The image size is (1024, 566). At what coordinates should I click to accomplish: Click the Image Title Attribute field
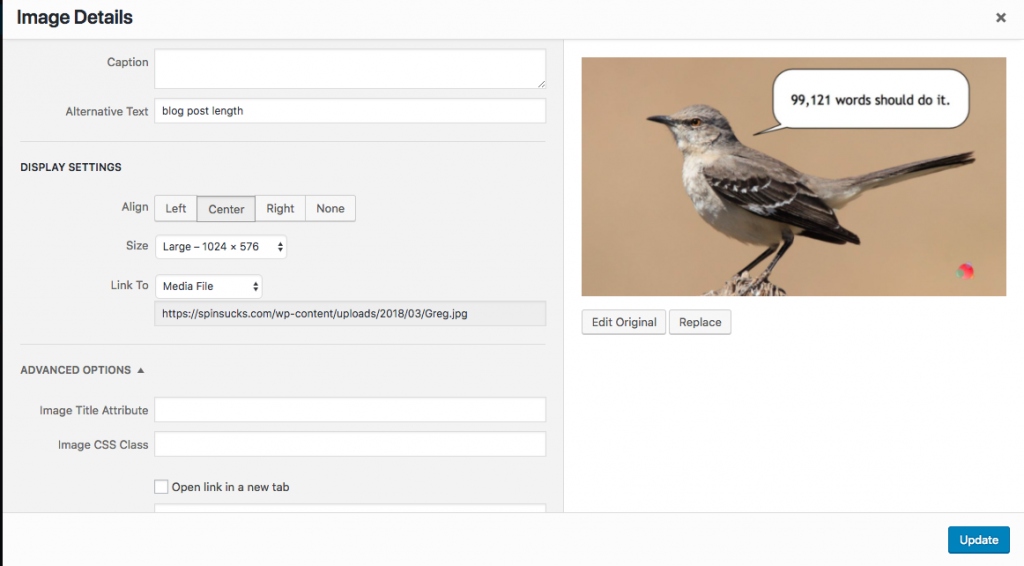[349, 410]
